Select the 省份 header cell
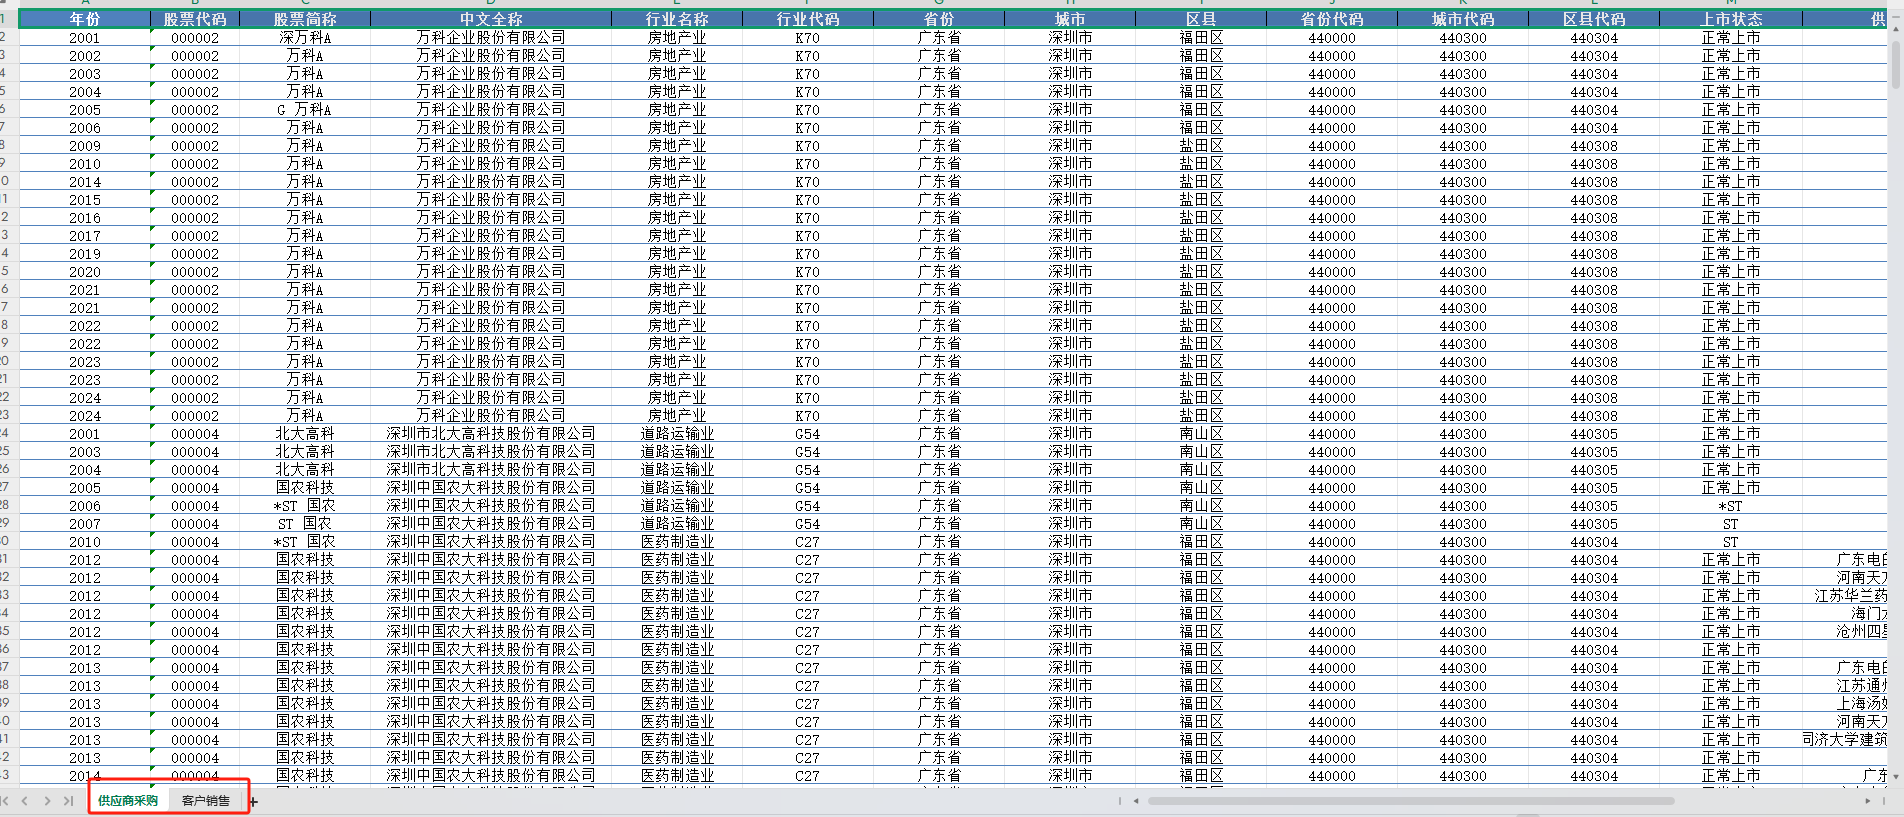Viewport: 1904px width, 817px height. click(939, 19)
